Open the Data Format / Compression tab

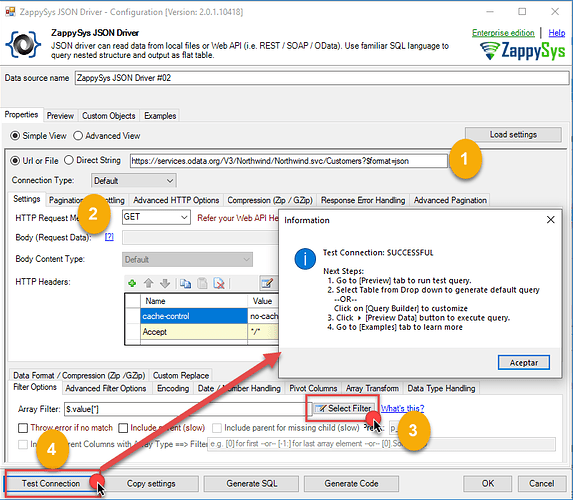pyautogui.click(x=79, y=375)
